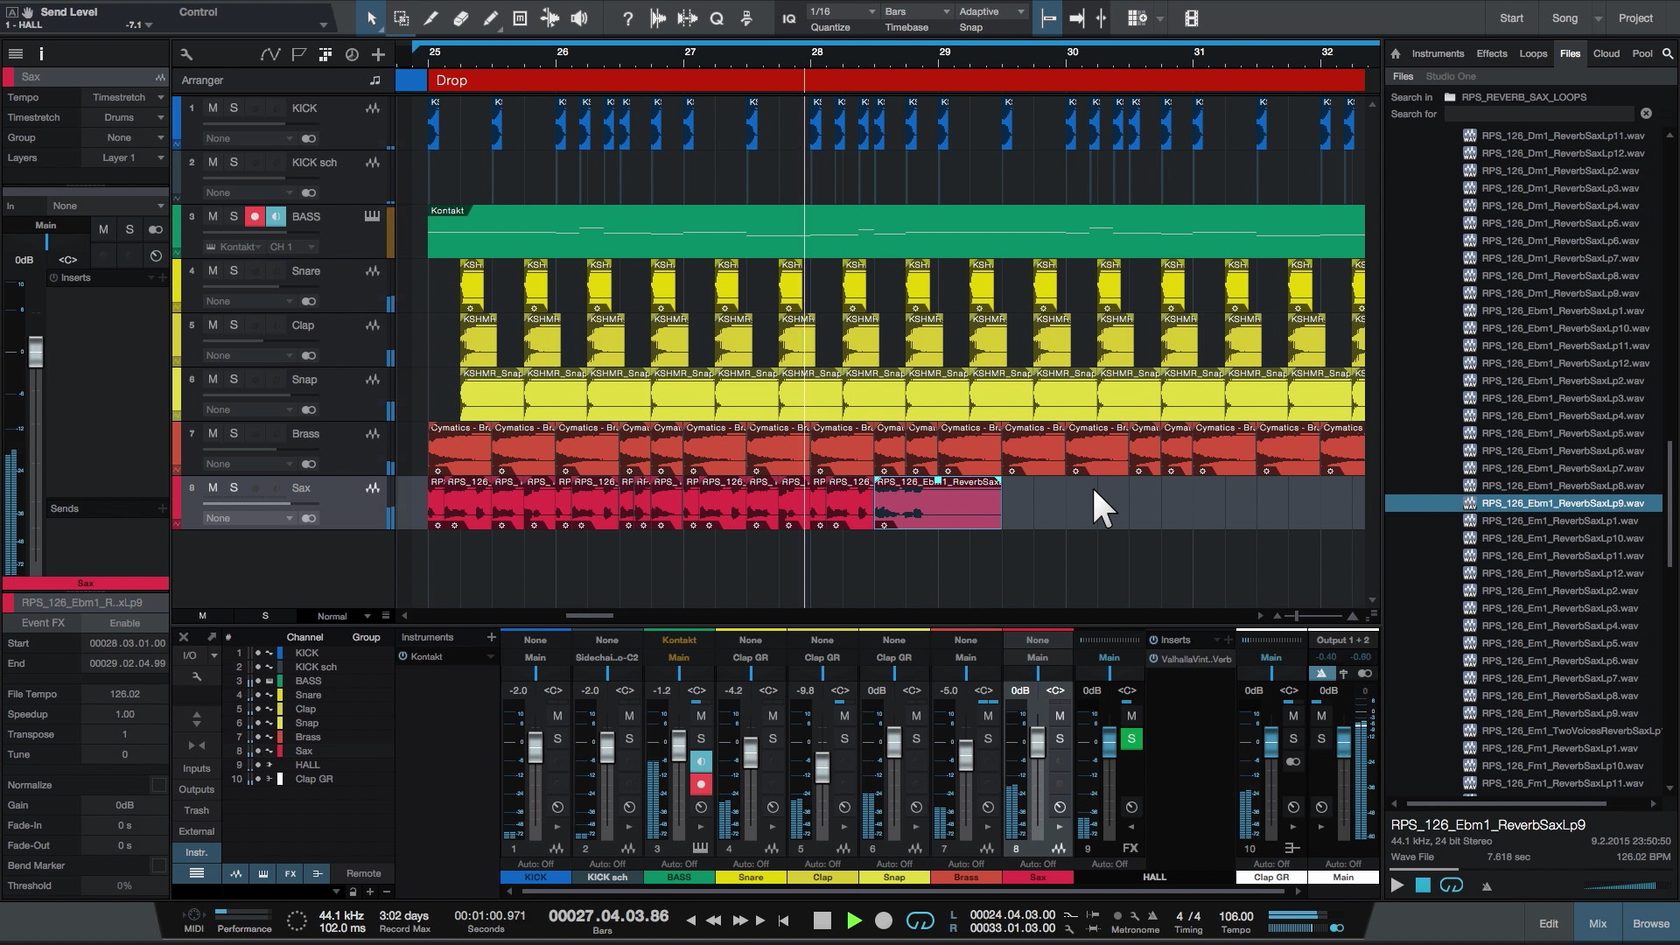Screen dimensions: 1680x945
Task: Select RPS_126_Em1_ReverbSaxLp1.wav file
Action: pos(1560,521)
